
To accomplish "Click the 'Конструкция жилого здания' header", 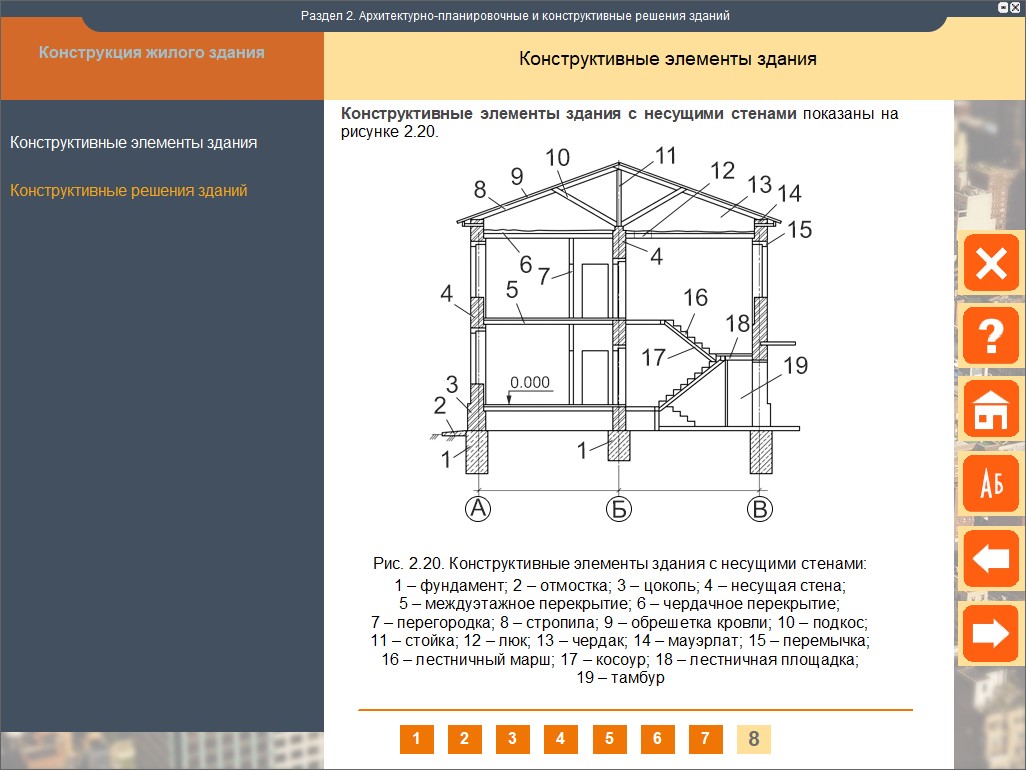I will coord(152,52).
